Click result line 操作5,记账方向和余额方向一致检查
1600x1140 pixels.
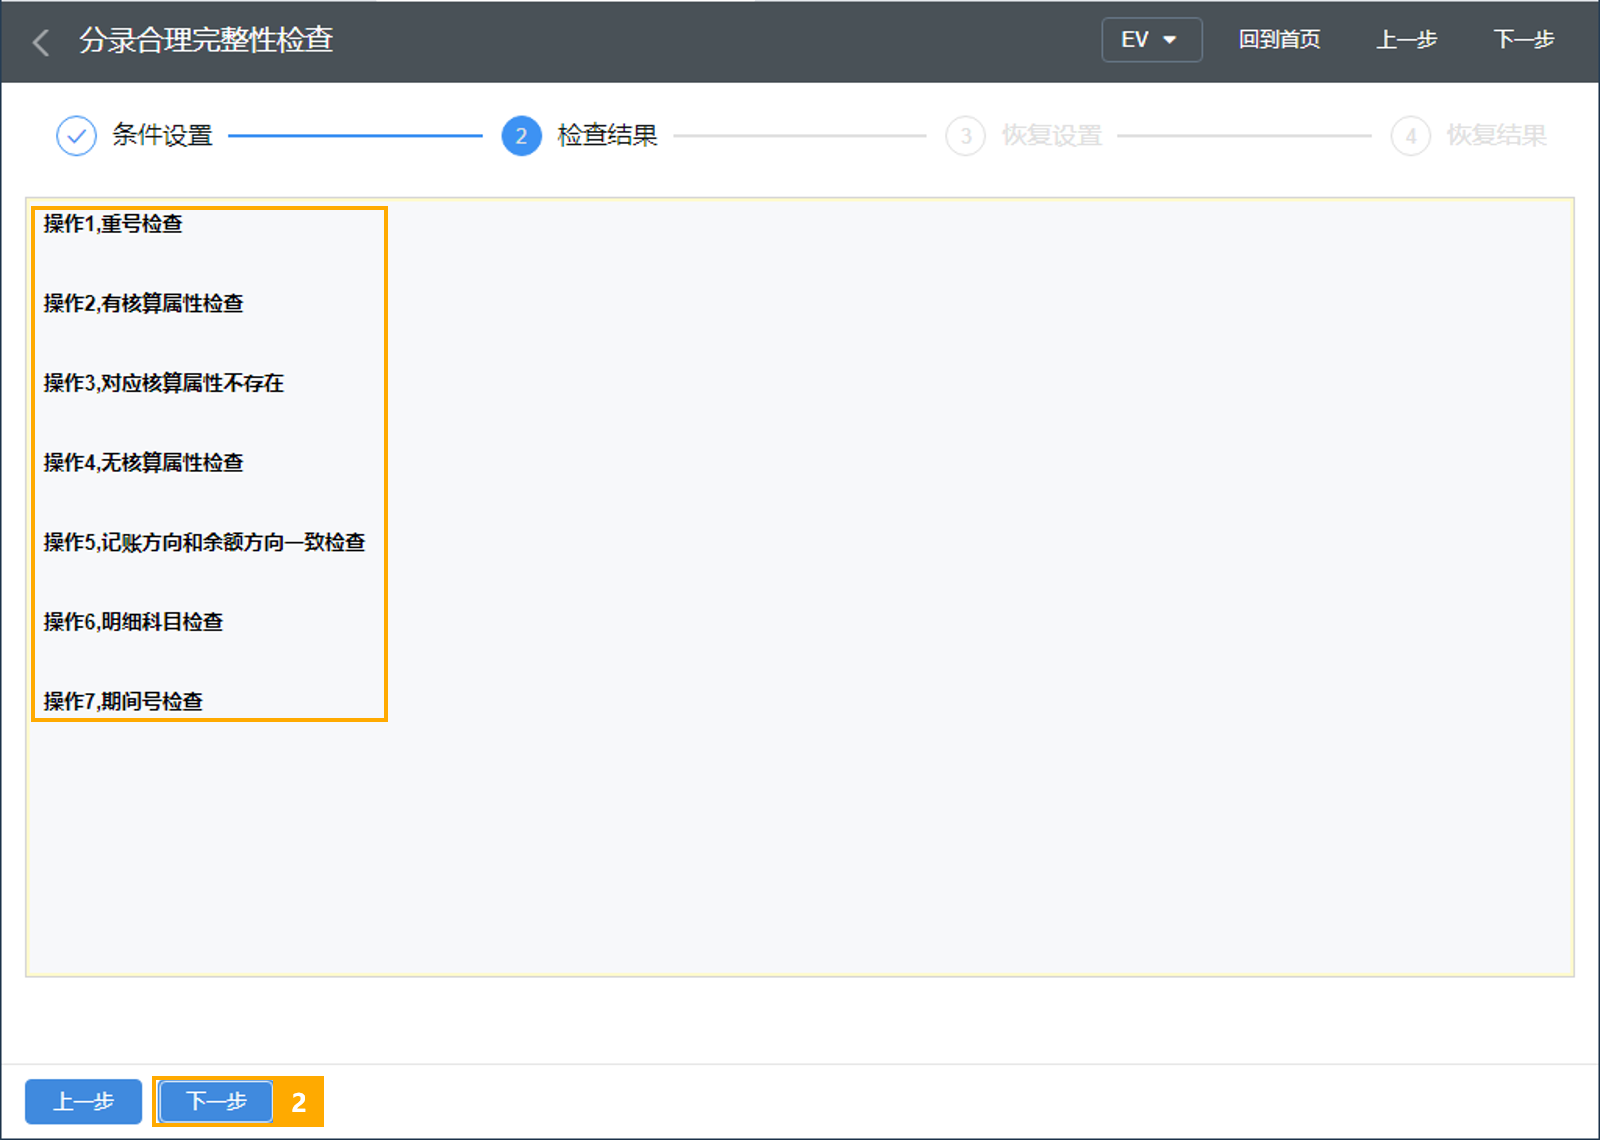[x=205, y=542]
